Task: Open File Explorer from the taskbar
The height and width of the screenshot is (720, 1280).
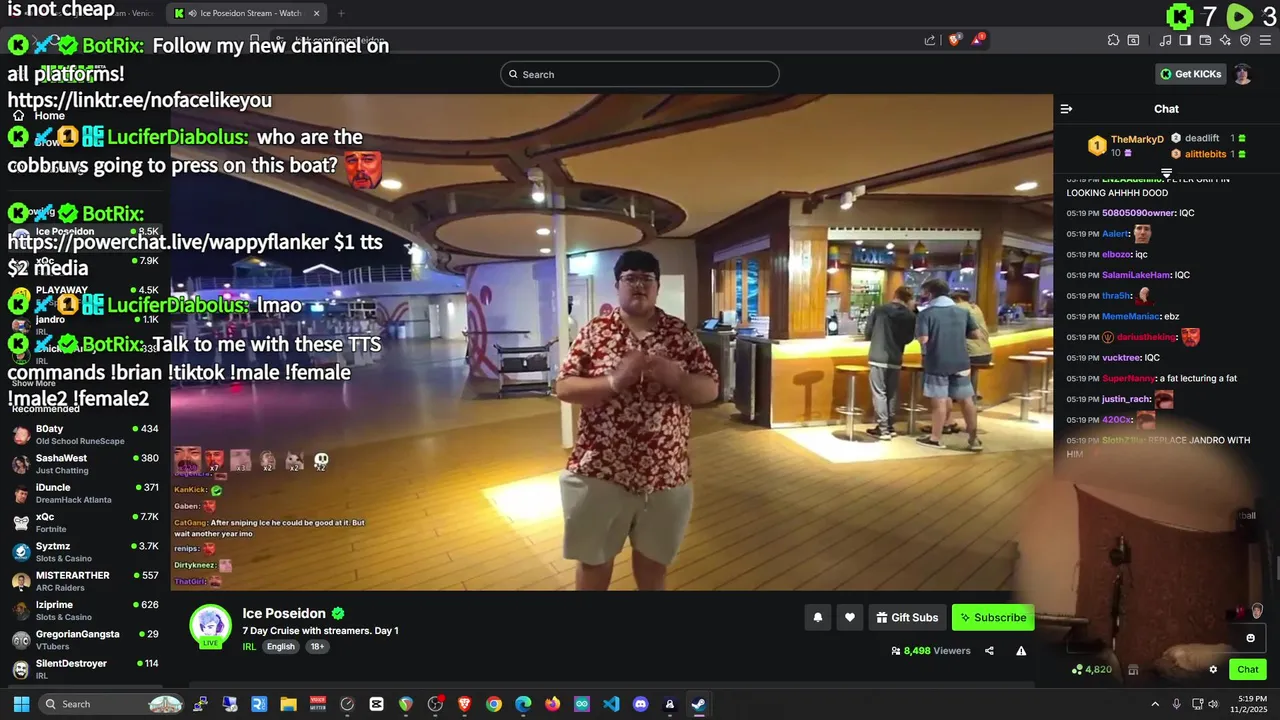Action: pos(288,704)
